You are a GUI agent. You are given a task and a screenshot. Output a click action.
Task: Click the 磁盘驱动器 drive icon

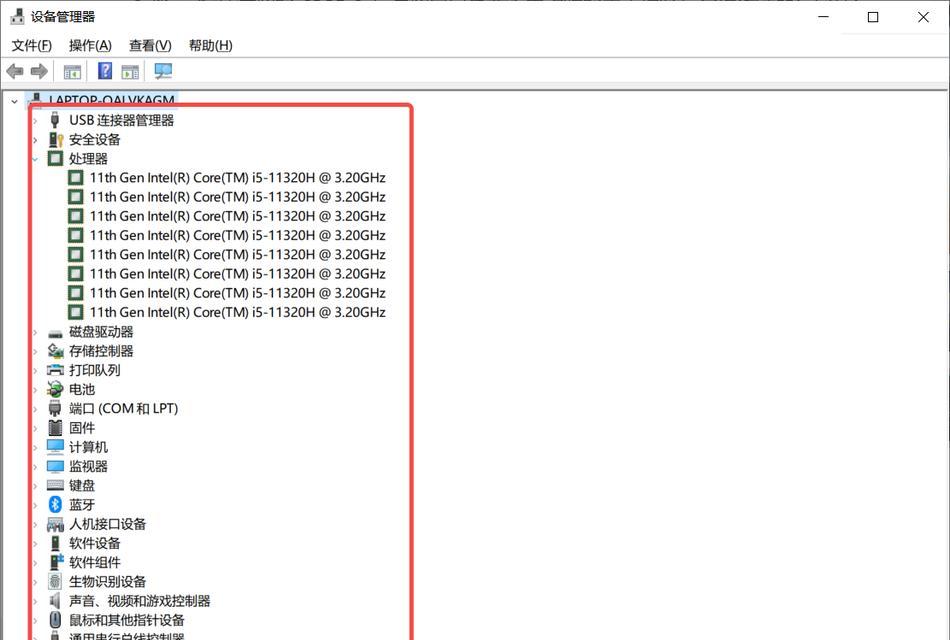(x=55, y=333)
